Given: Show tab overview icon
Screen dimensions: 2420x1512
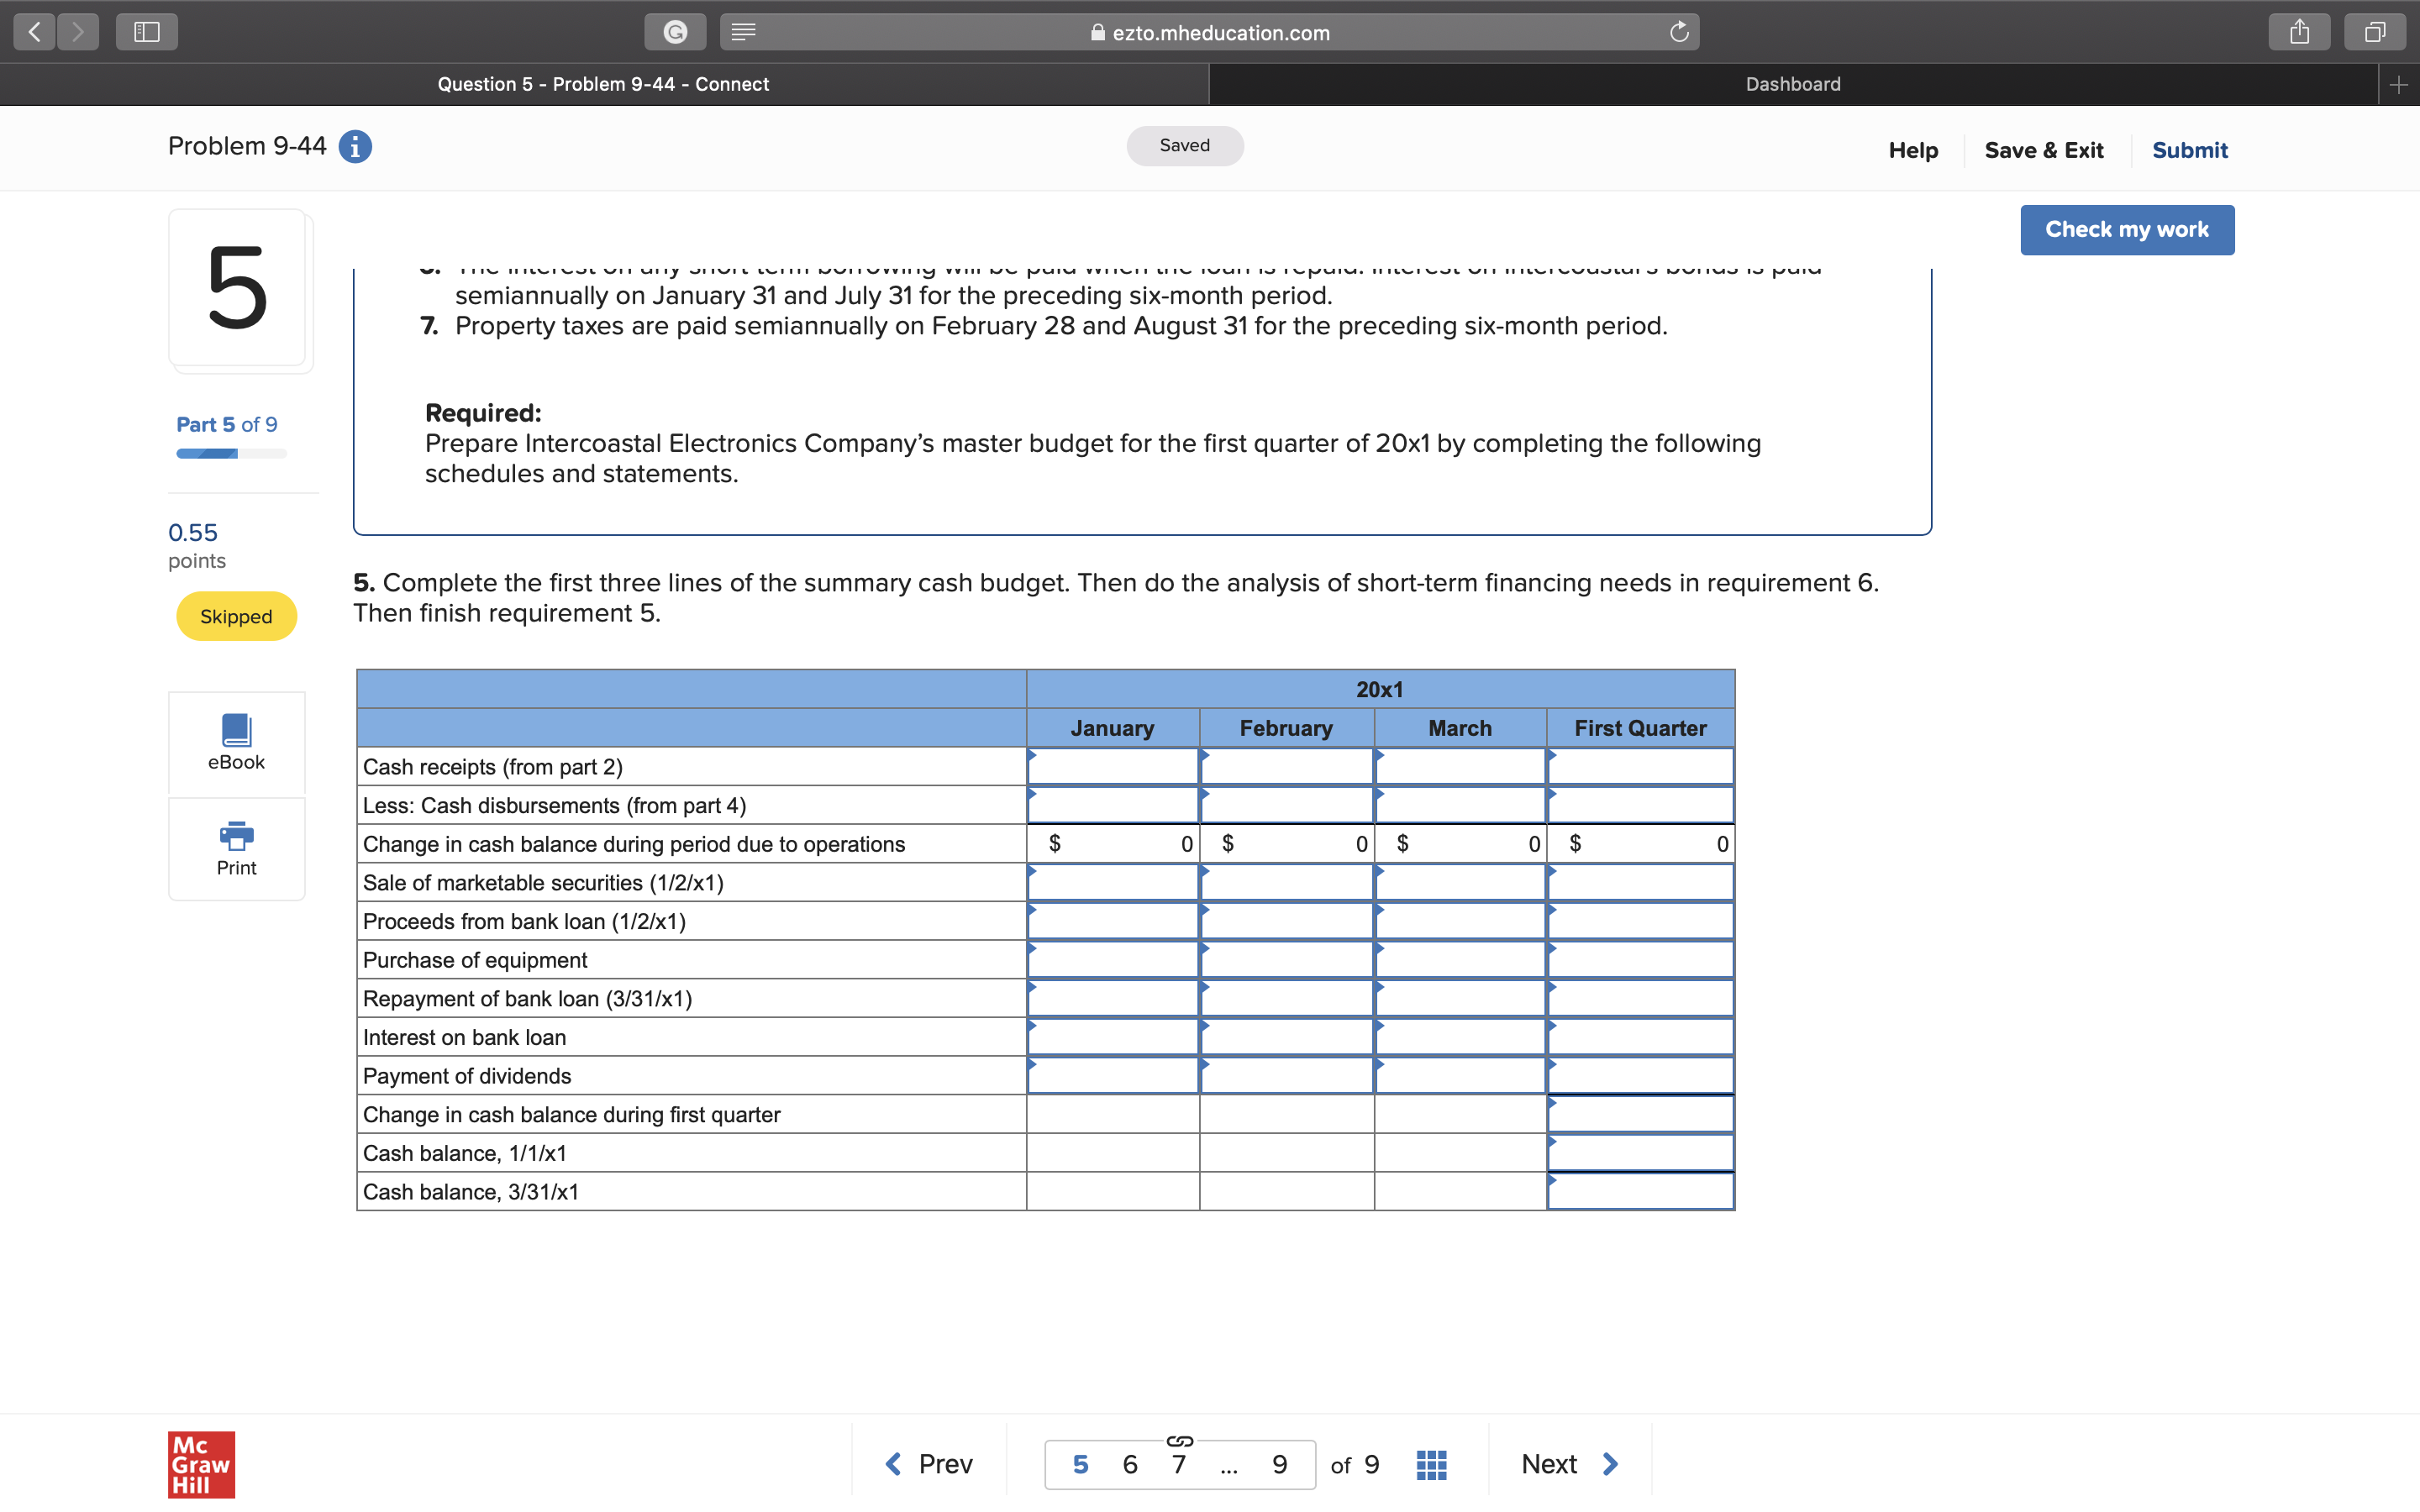Looking at the screenshot, I should click(x=2375, y=32).
